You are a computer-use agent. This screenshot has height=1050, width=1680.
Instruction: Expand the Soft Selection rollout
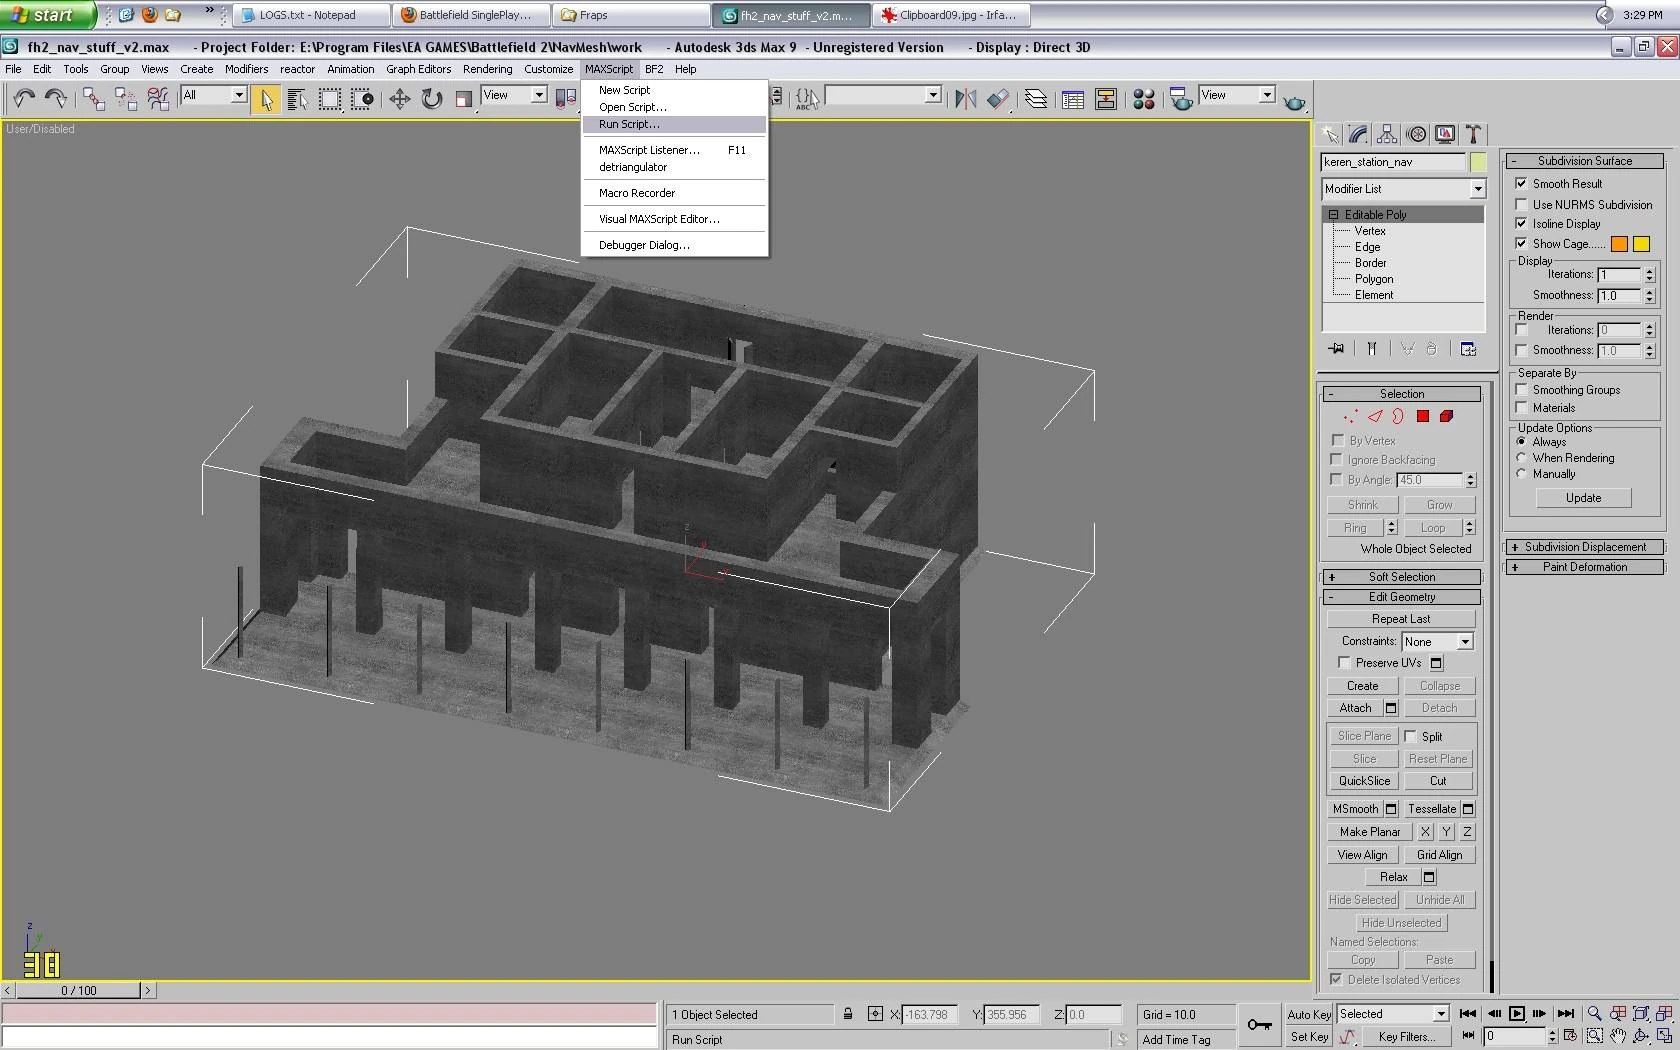click(x=1401, y=577)
